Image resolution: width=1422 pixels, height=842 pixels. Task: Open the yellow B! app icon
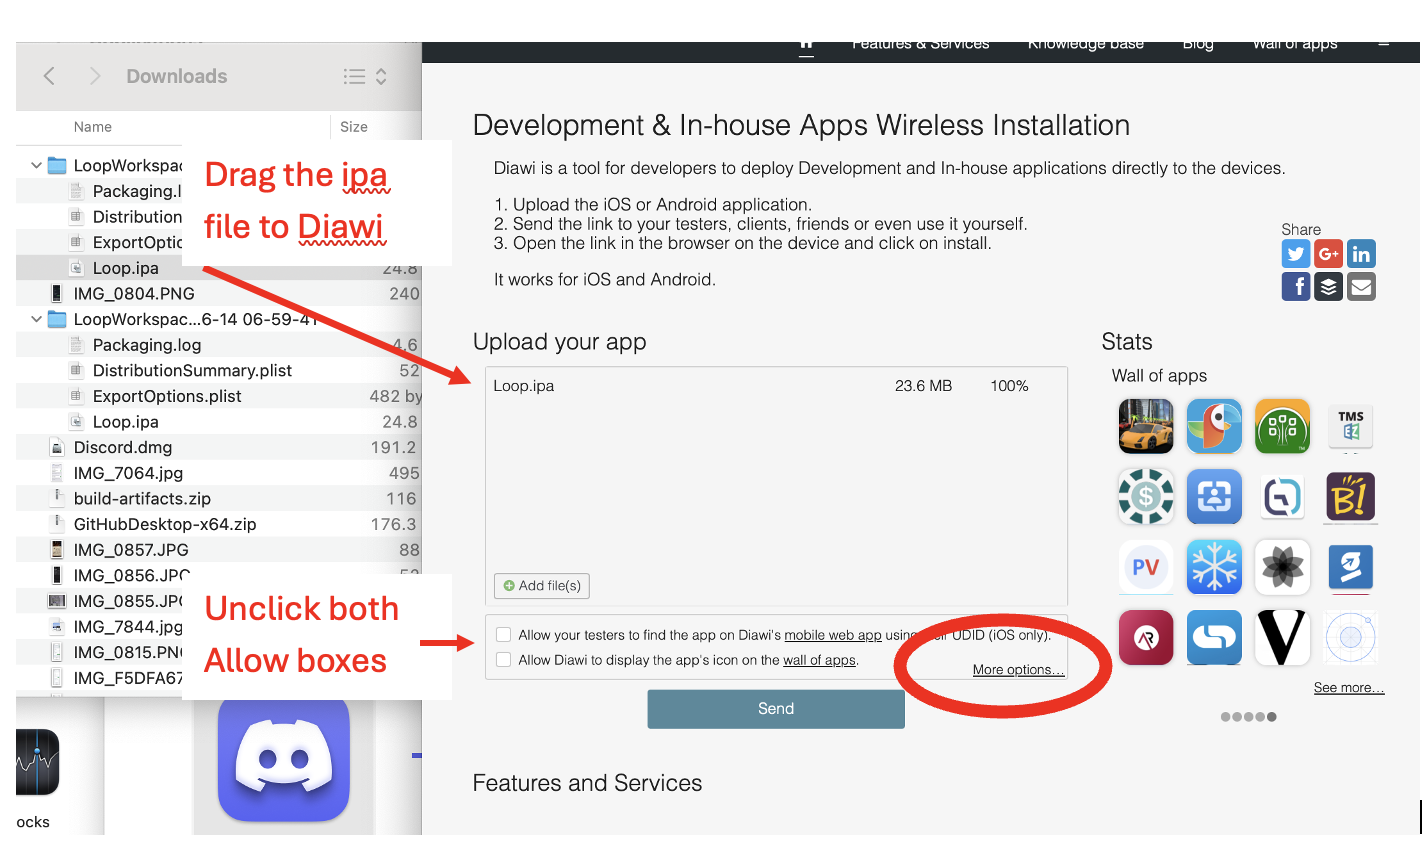1351,496
